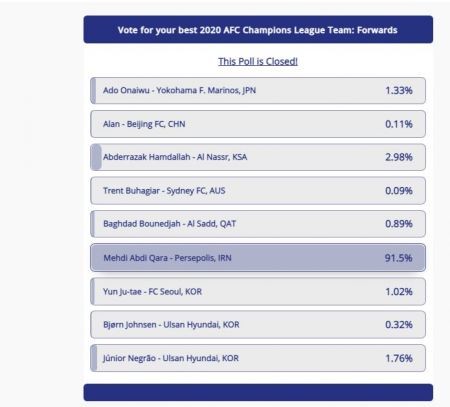Choose the Bjørn Johnsen - Ulsan Hyundai row

(x=258, y=325)
